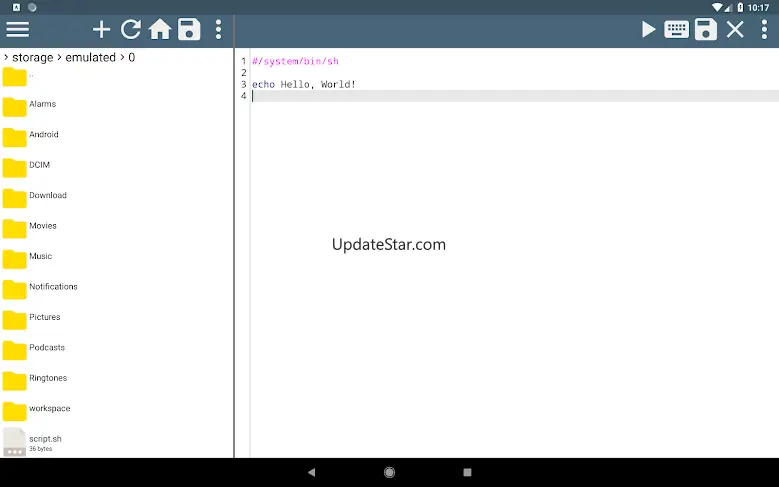Click the 'emulated' breadcrumb segment
Image resolution: width=779 pixels, height=487 pixels.
click(x=90, y=58)
